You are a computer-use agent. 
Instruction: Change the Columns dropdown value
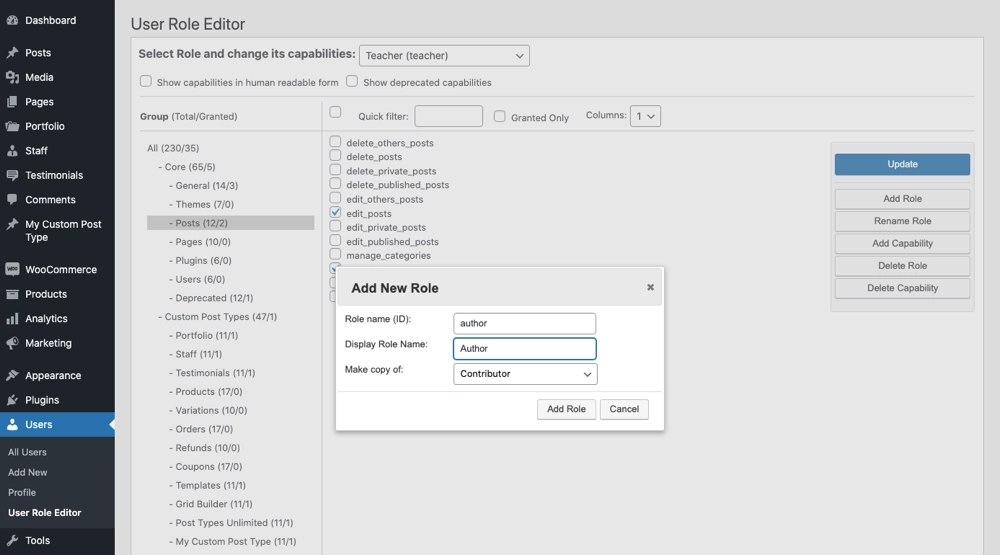point(646,116)
